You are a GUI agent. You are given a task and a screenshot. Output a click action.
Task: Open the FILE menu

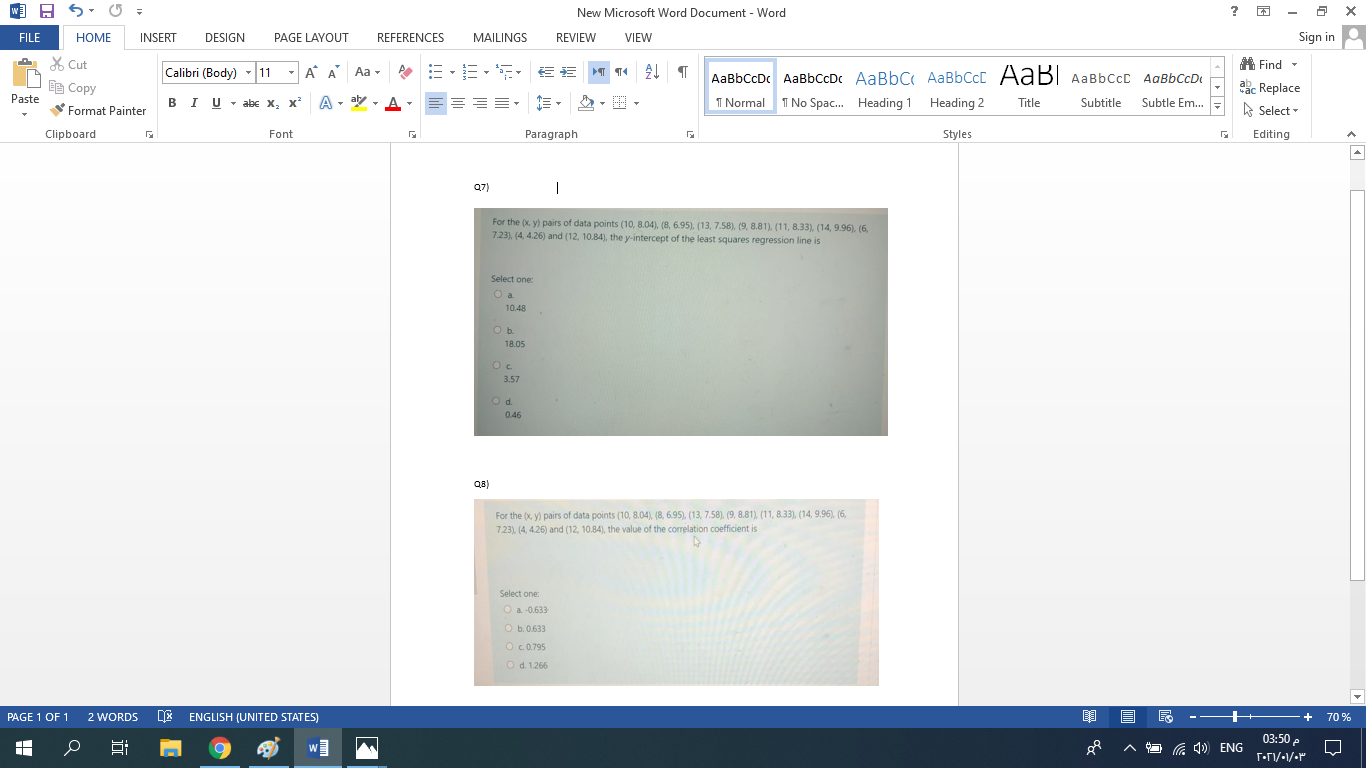[29, 37]
